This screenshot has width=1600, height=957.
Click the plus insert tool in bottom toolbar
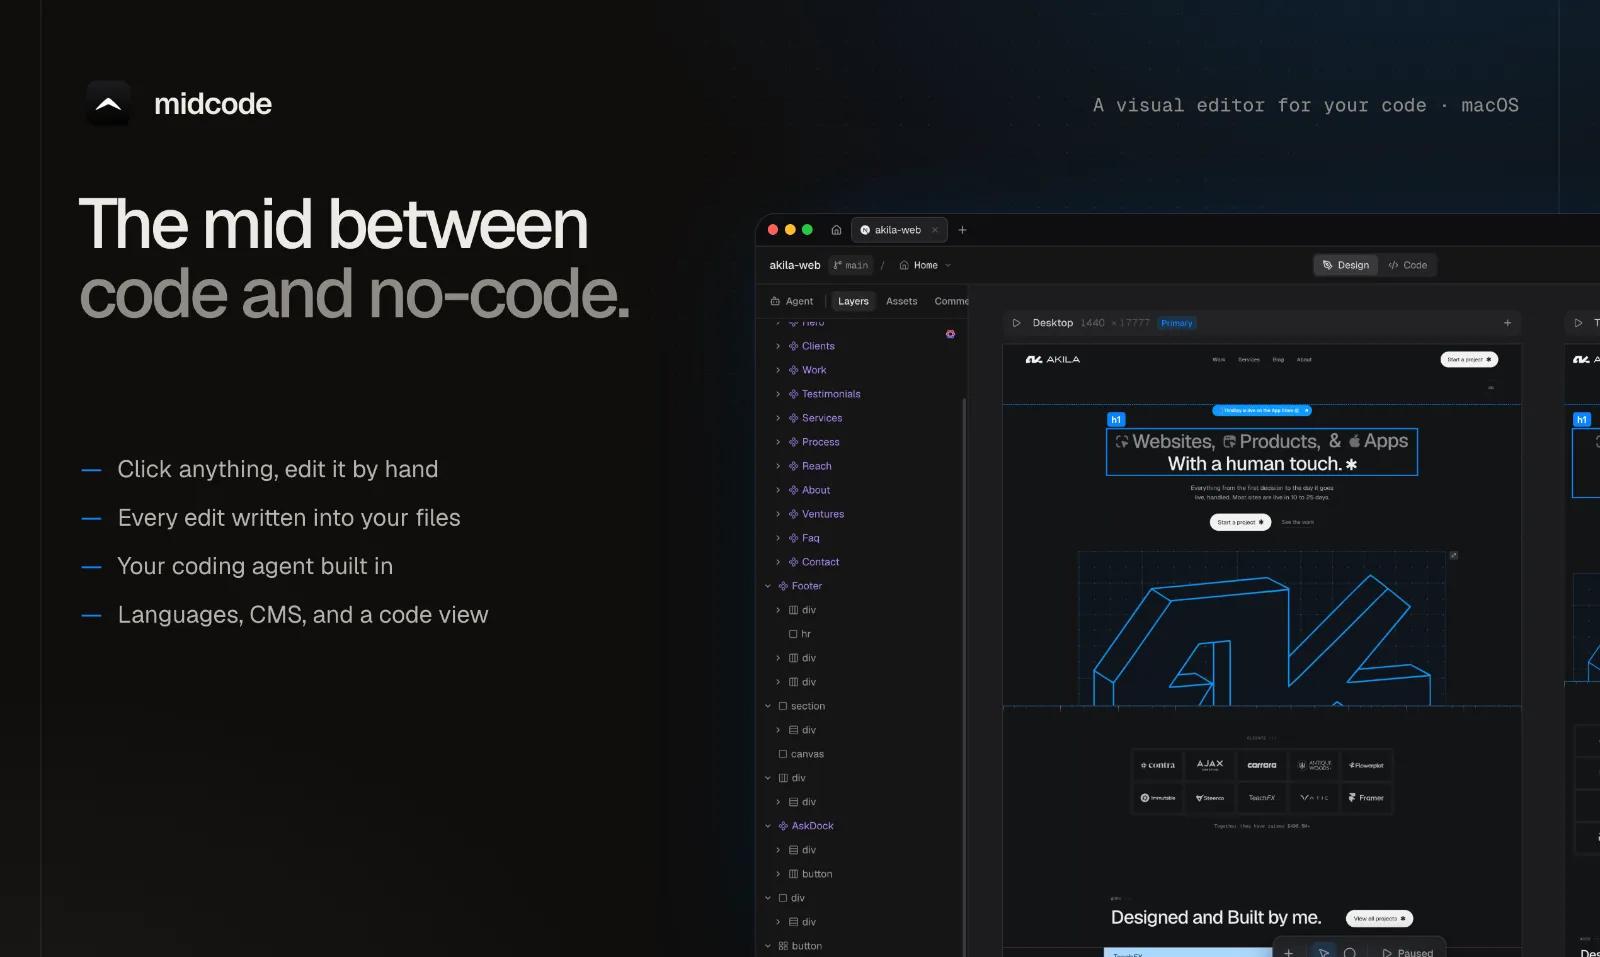(1289, 952)
